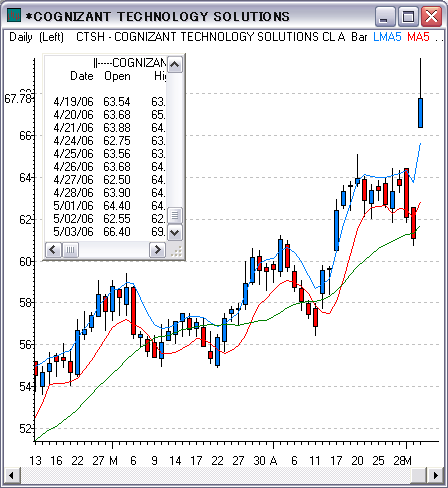Click the 67.78 price marker on axis

(x=18, y=99)
